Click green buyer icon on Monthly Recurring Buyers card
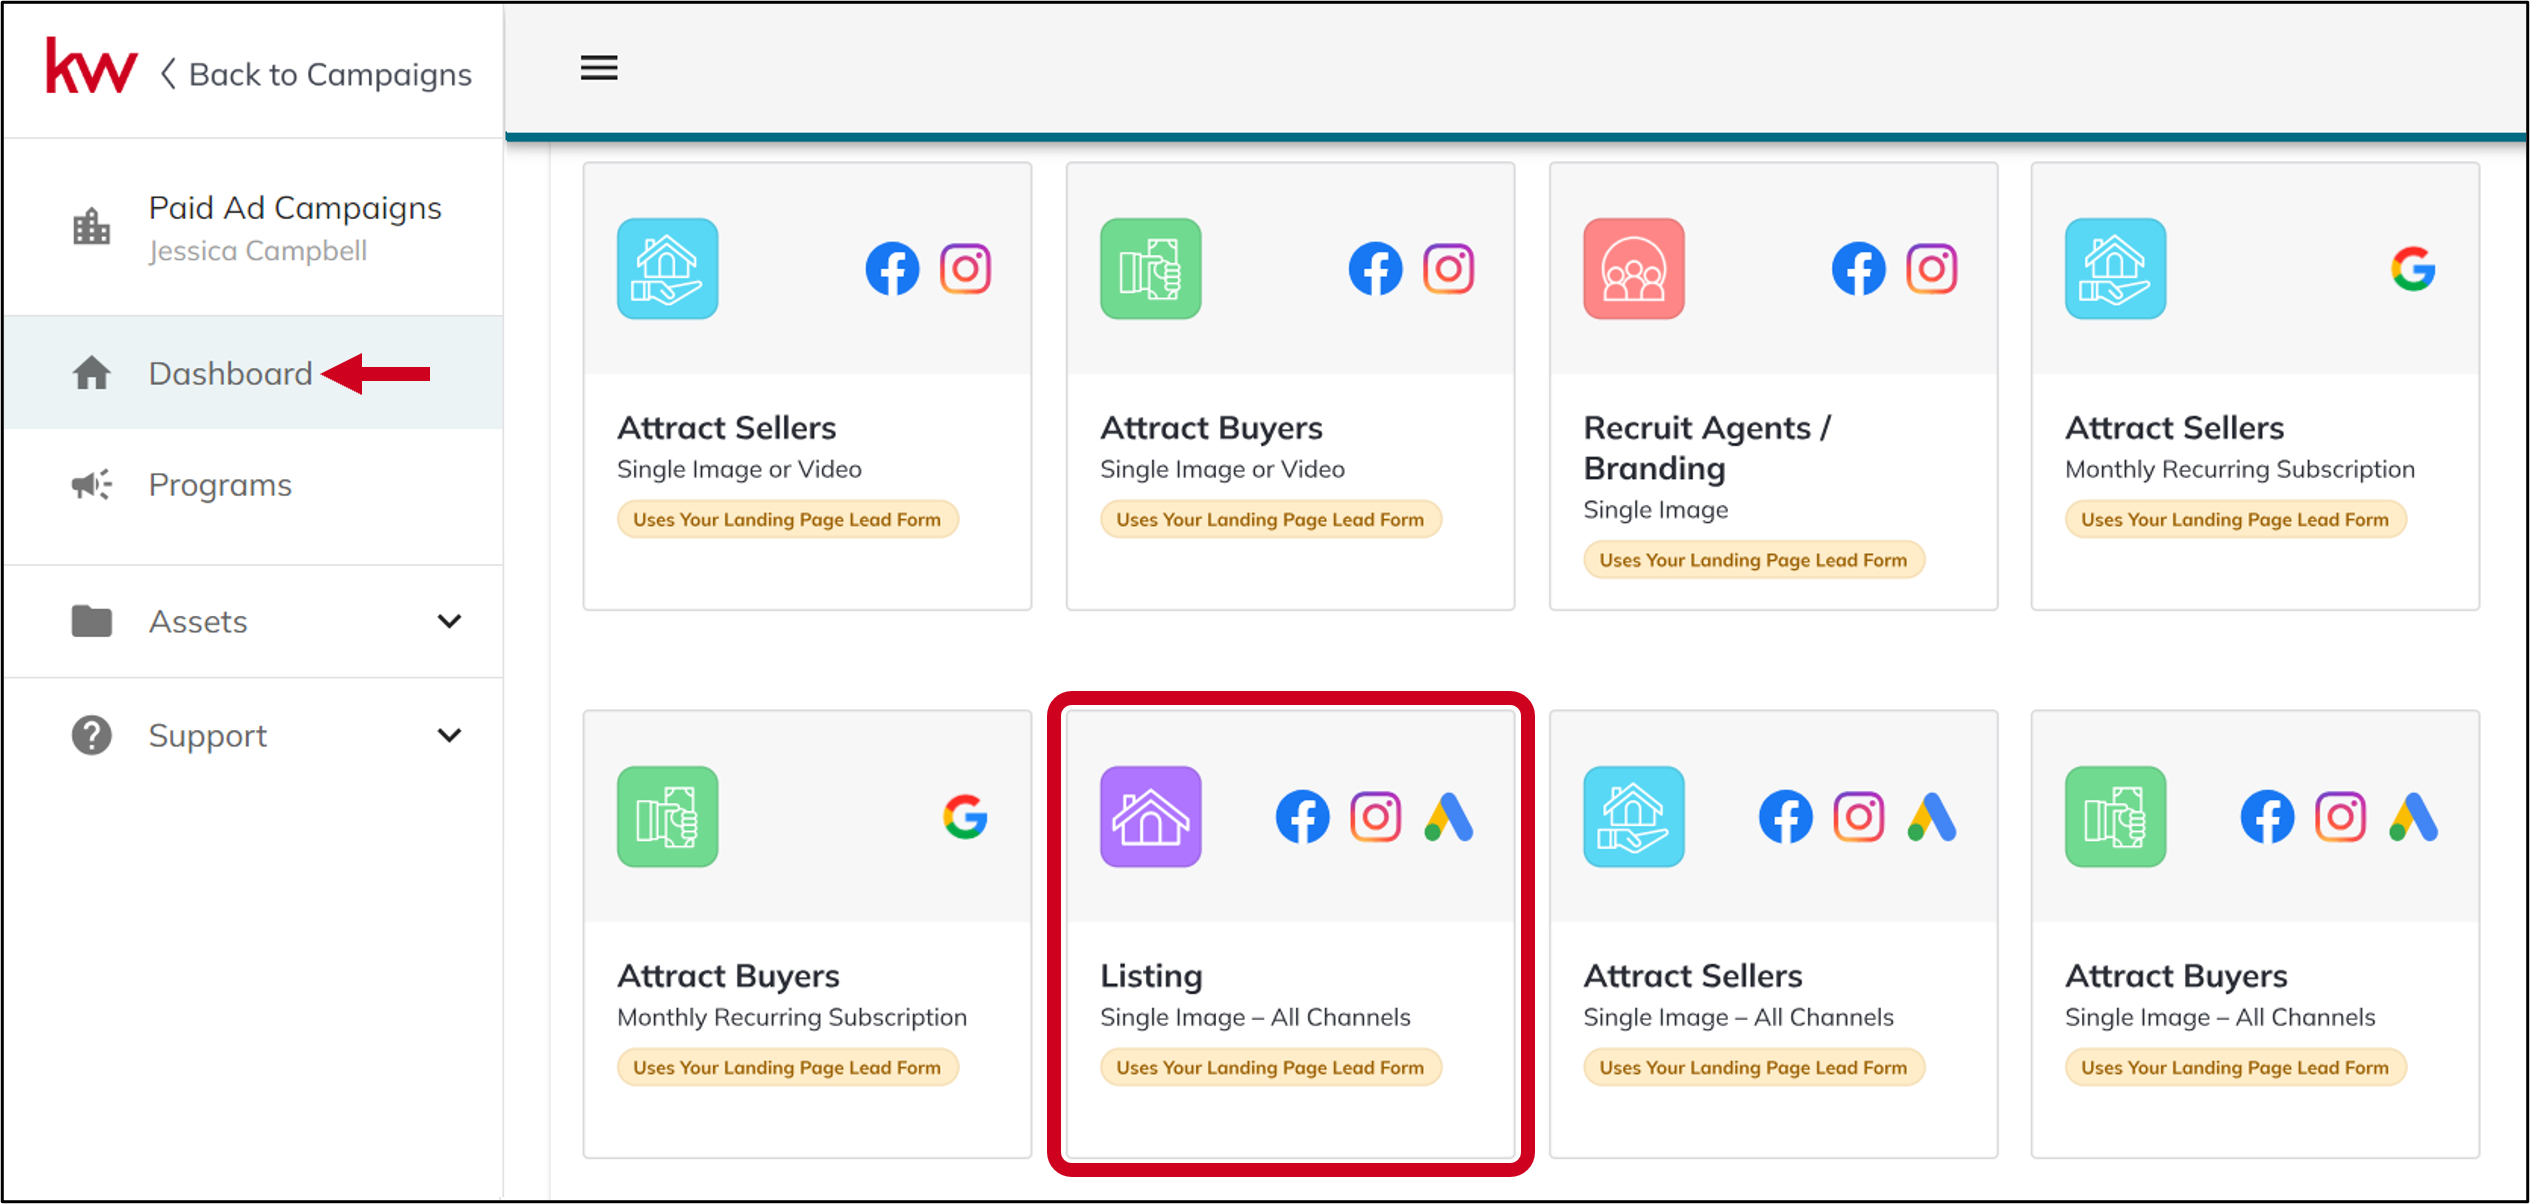2530x1204 pixels. [x=667, y=816]
